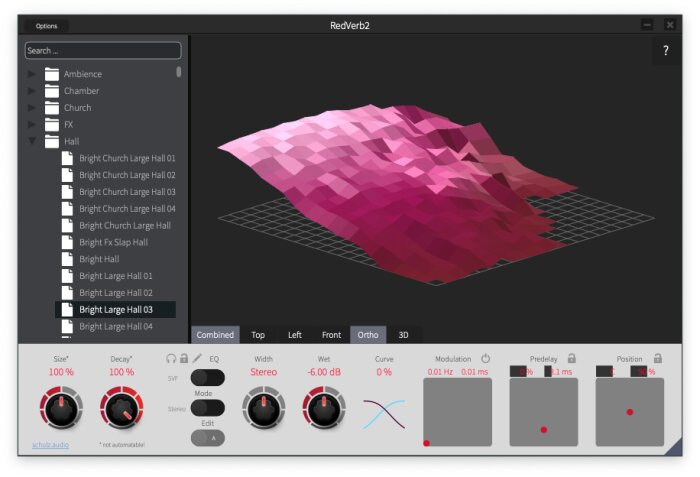This screenshot has width=700, height=477.
Task: Click the Position XY pad
Action: point(630,412)
